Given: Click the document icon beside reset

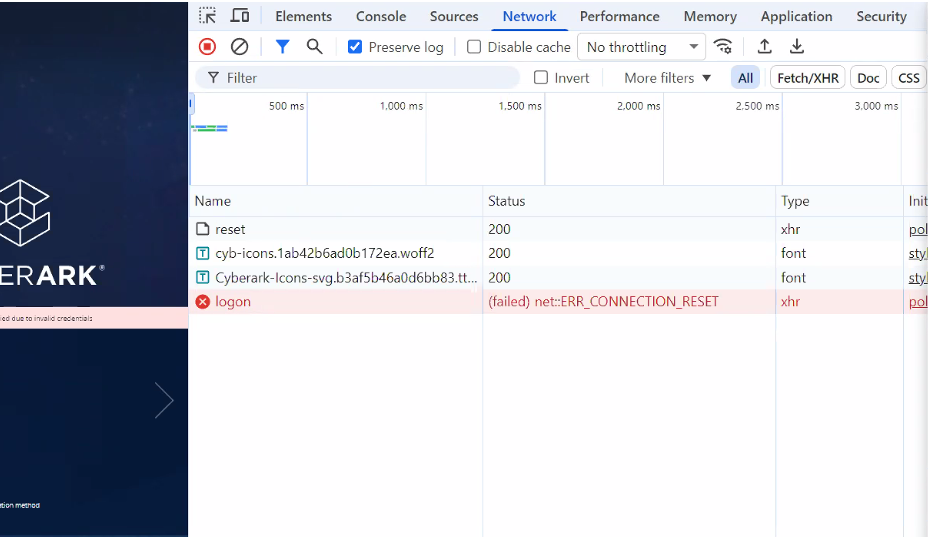Looking at the screenshot, I should (x=202, y=229).
